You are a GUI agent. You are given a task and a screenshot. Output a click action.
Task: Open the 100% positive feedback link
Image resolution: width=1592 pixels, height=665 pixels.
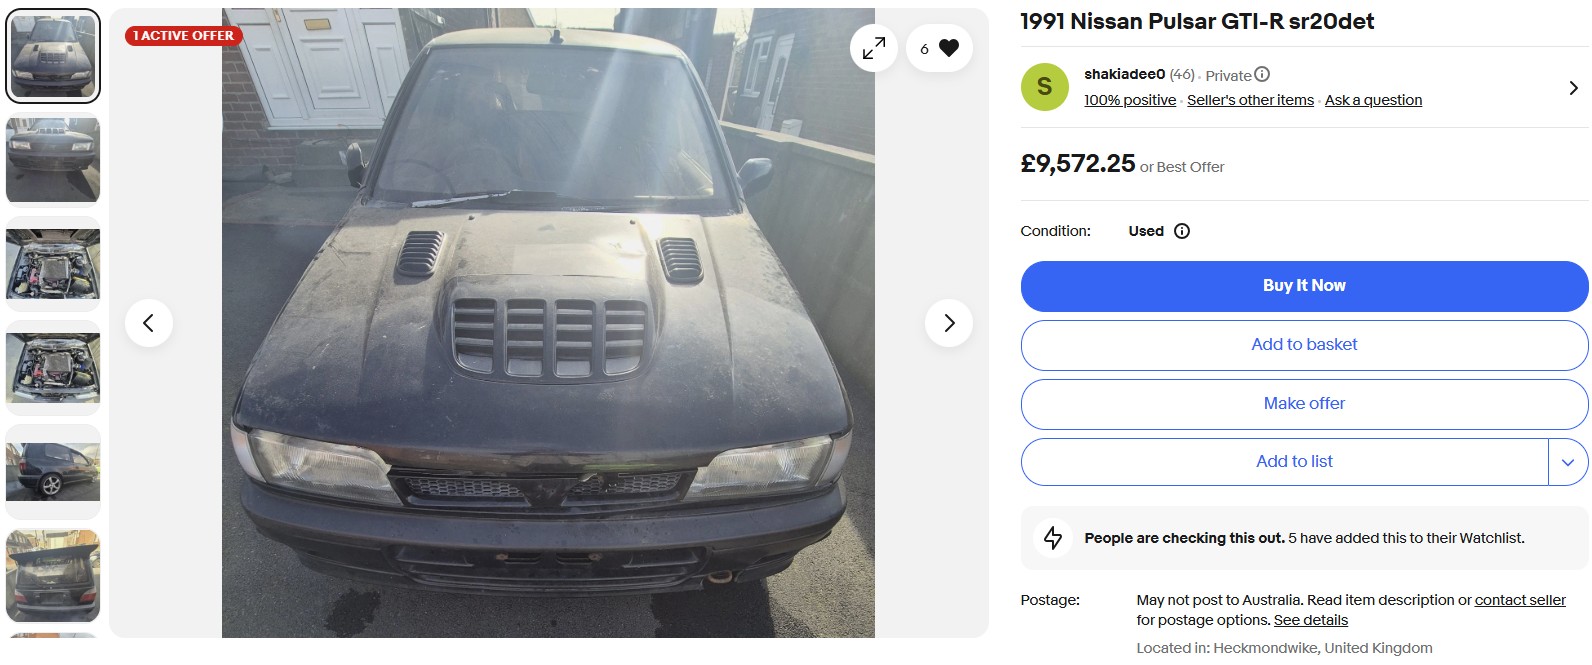click(x=1130, y=100)
